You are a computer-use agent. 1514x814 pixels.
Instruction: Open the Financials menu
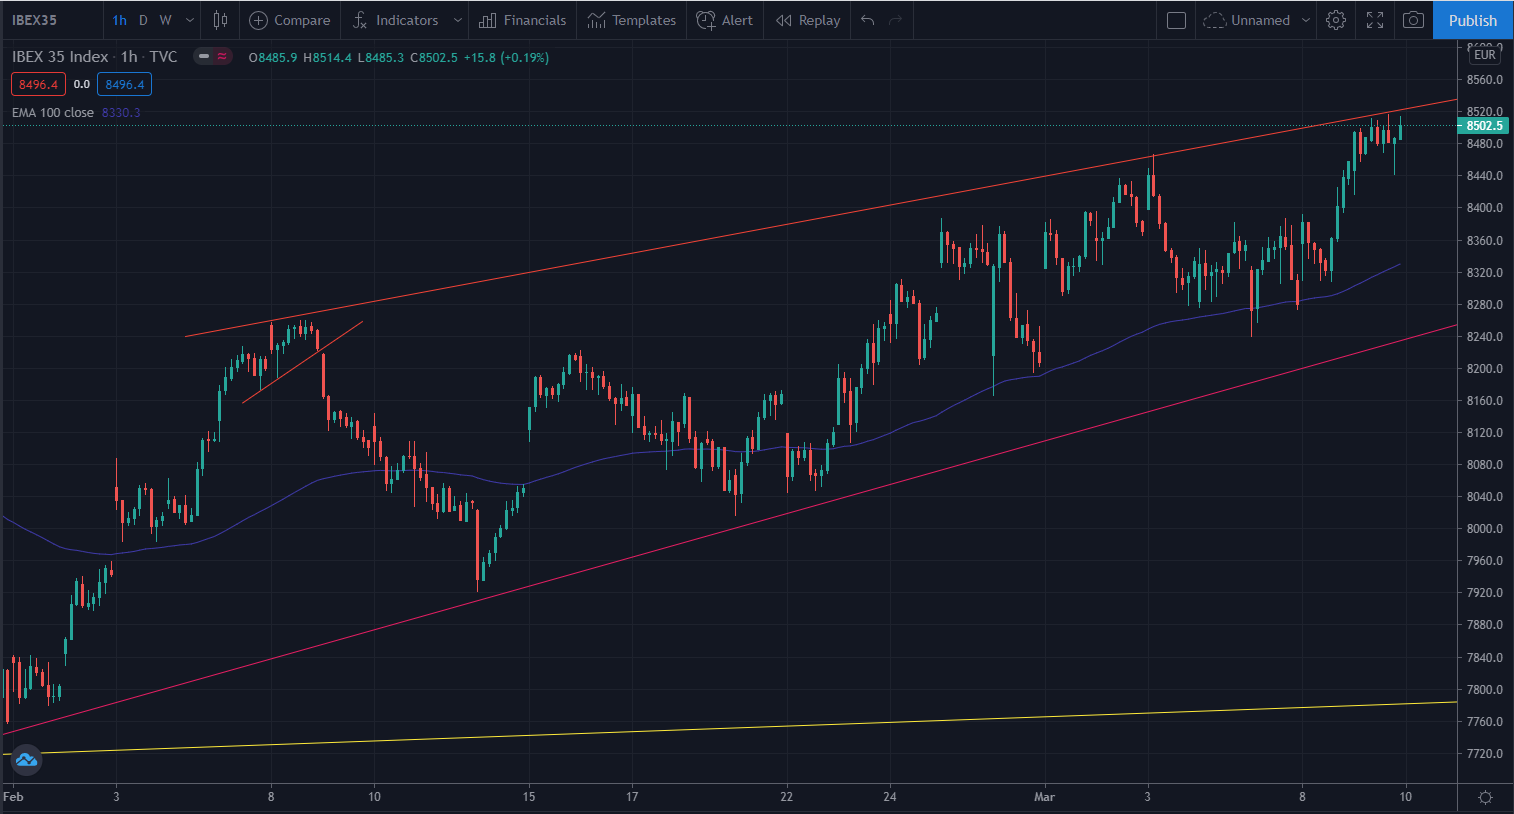522,20
